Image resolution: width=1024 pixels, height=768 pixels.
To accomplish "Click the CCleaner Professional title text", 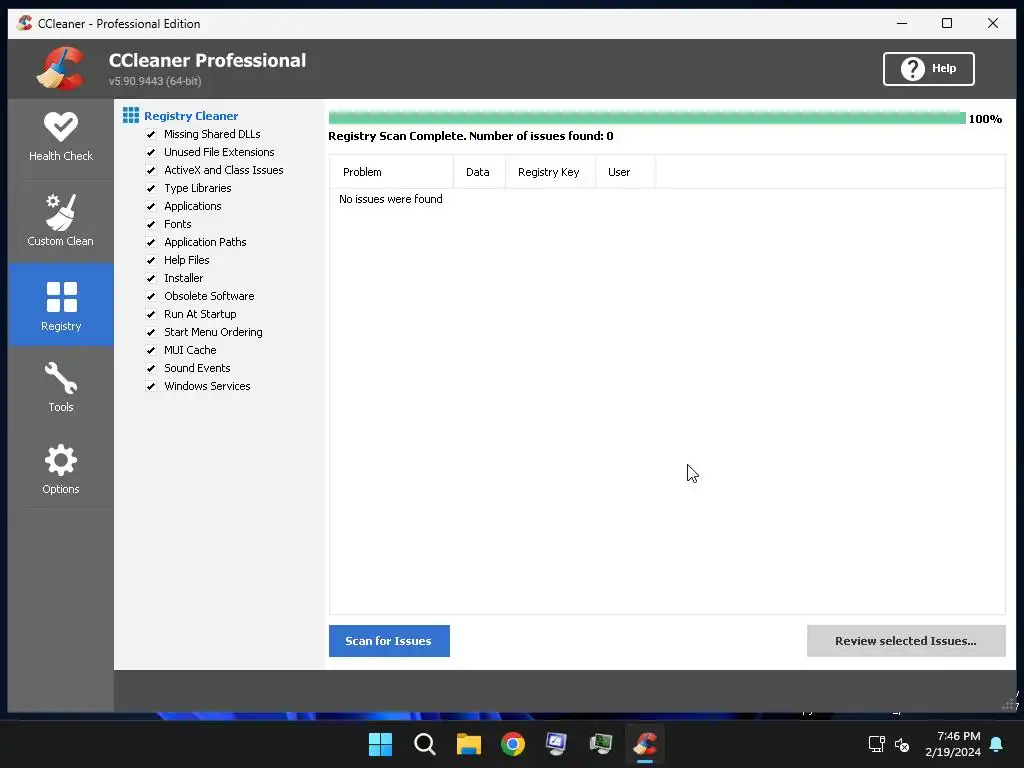I will click(207, 60).
